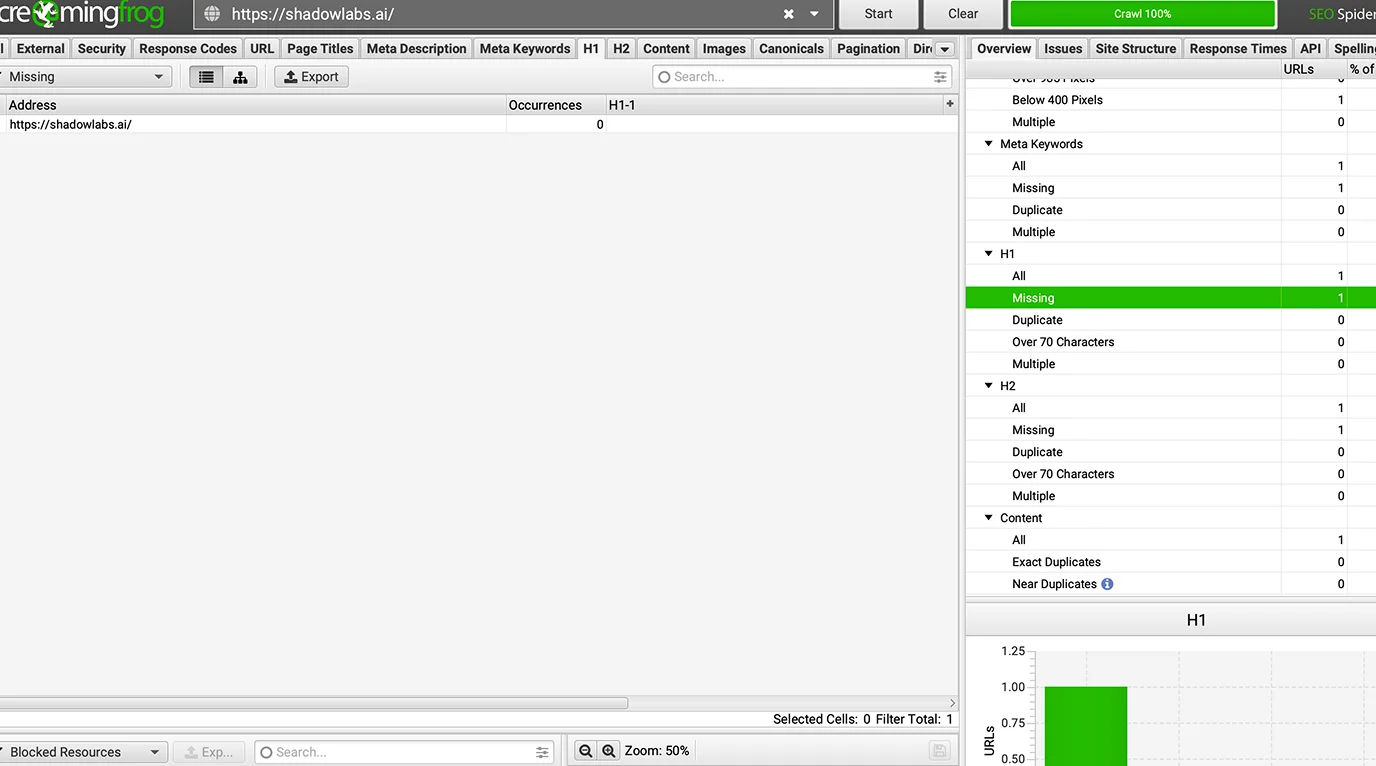Viewport: 1376px width, 766px height.
Task: Click the Clear button
Action: point(963,14)
